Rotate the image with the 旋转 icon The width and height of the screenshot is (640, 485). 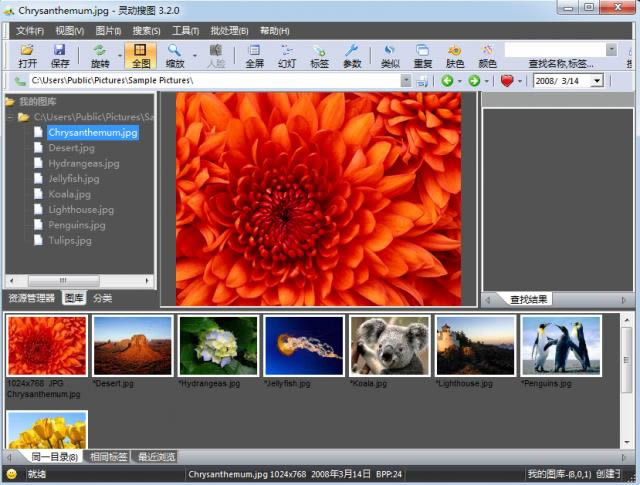(100, 55)
